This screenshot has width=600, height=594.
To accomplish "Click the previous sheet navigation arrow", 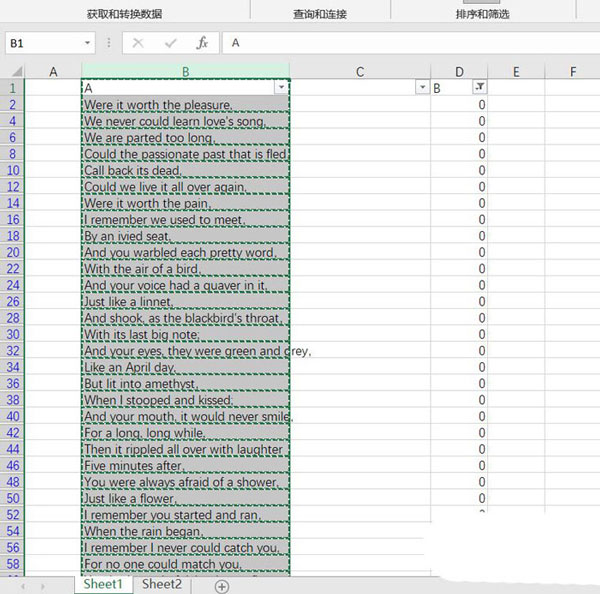I will coord(20,586).
